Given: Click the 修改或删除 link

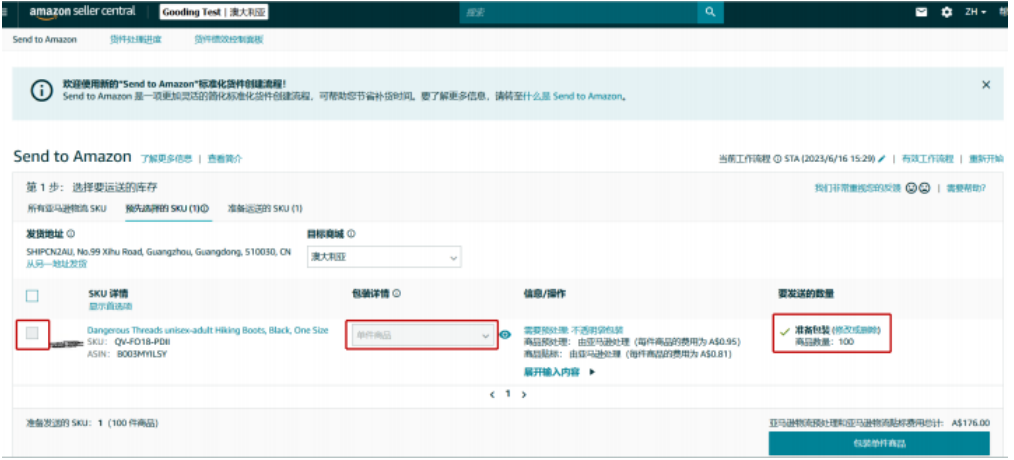Looking at the screenshot, I should (856, 330).
